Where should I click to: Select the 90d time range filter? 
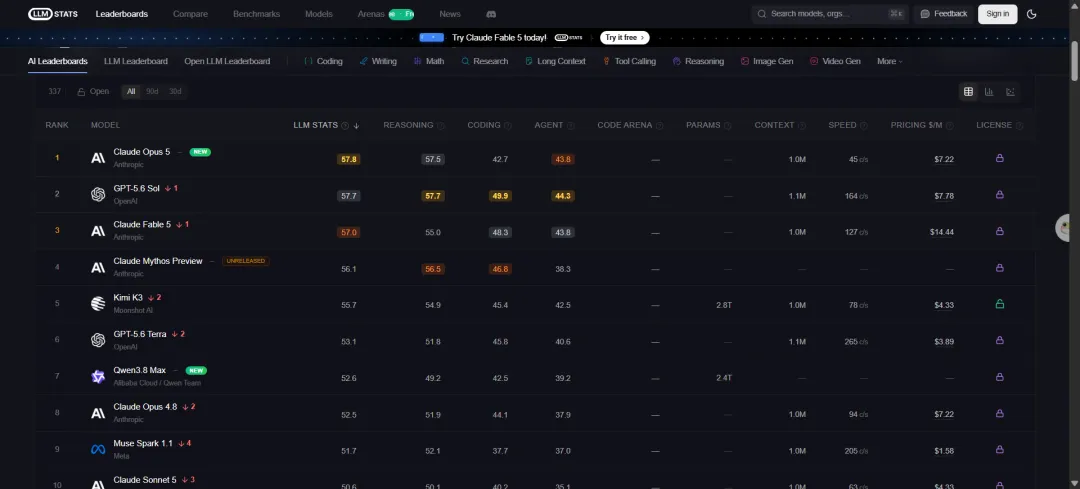[x=152, y=92]
